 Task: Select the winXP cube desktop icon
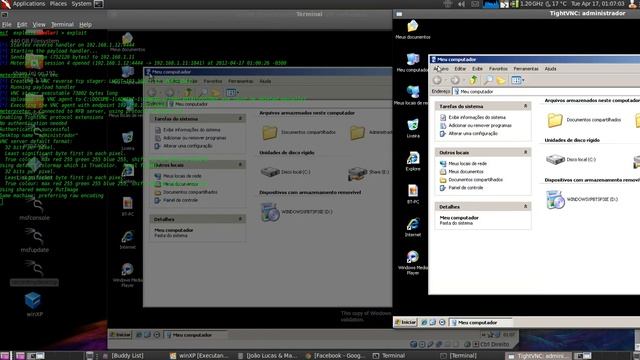(x=34, y=304)
